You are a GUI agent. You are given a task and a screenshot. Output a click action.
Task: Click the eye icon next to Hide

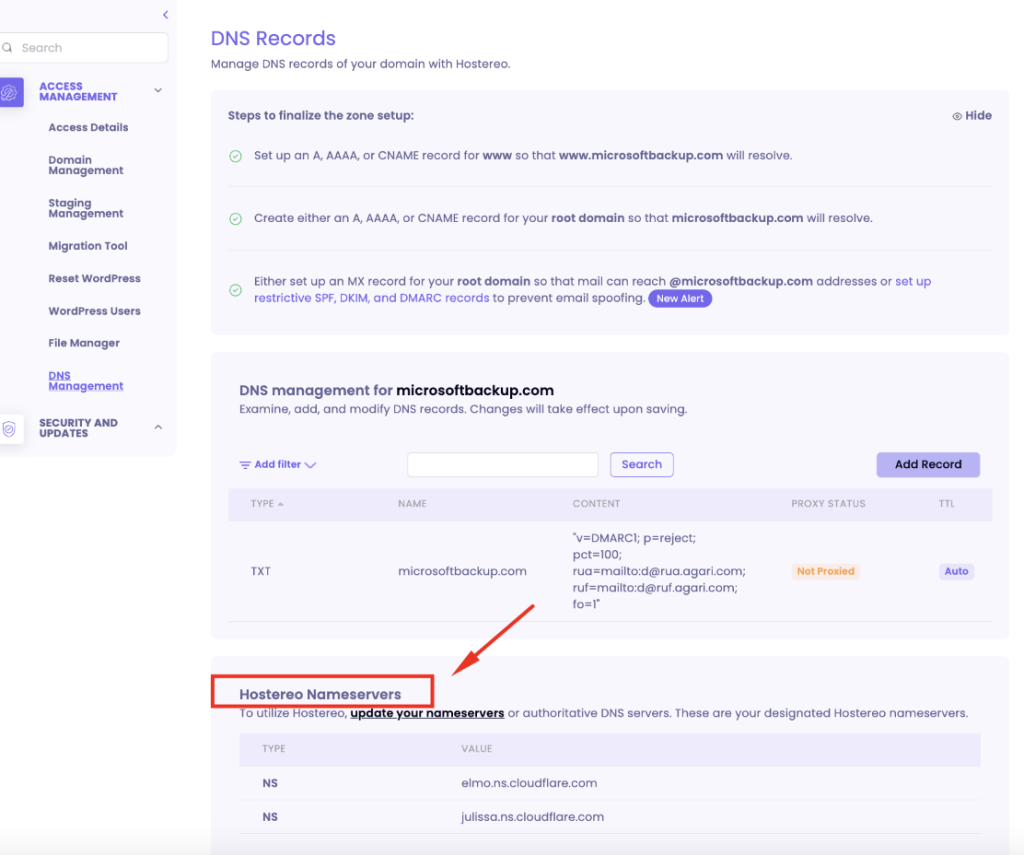pyautogui.click(x=957, y=116)
